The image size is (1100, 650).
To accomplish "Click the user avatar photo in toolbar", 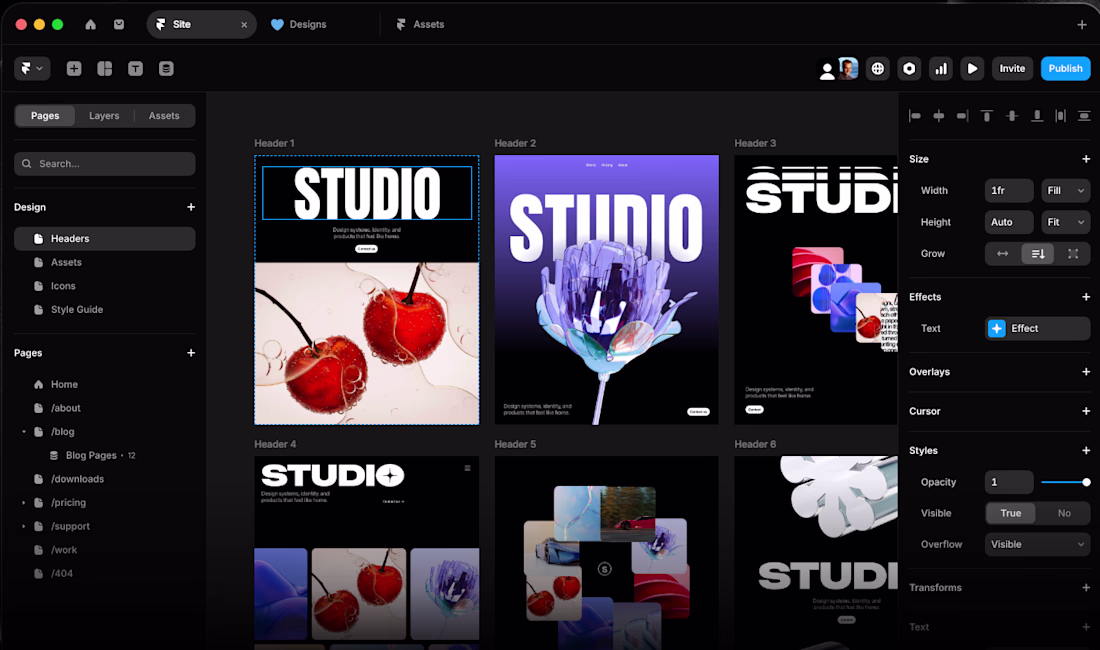I will click(848, 69).
